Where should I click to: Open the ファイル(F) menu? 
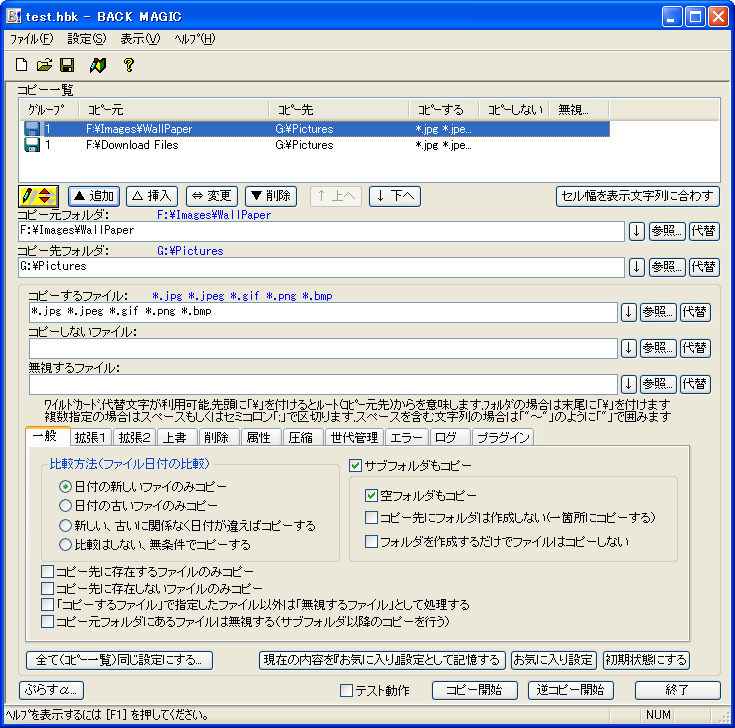click(x=31, y=39)
